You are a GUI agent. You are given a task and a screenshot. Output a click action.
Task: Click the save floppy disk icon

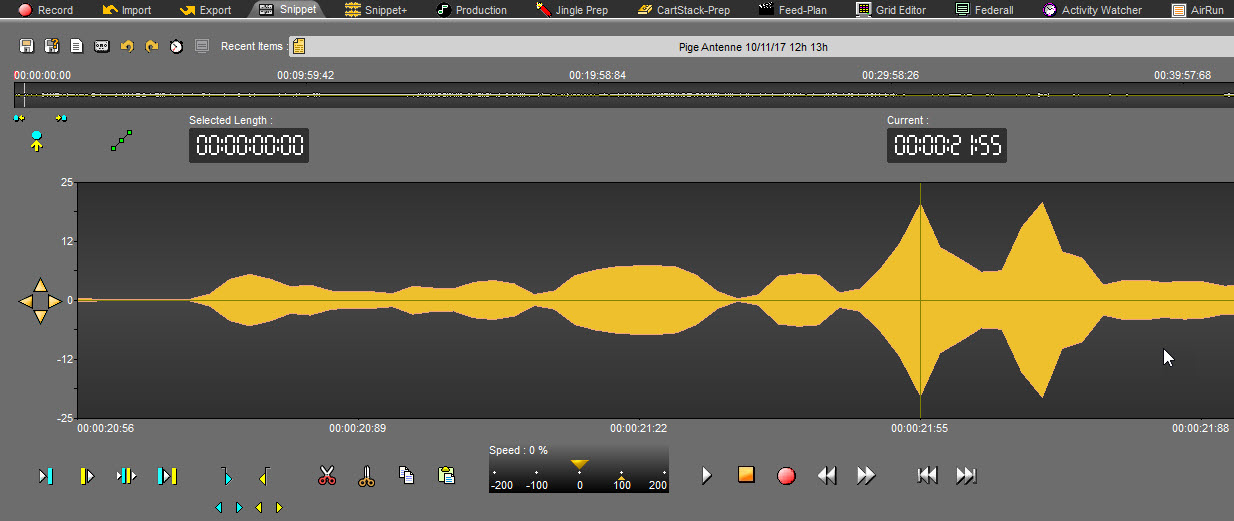pyautogui.click(x=27, y=47)
